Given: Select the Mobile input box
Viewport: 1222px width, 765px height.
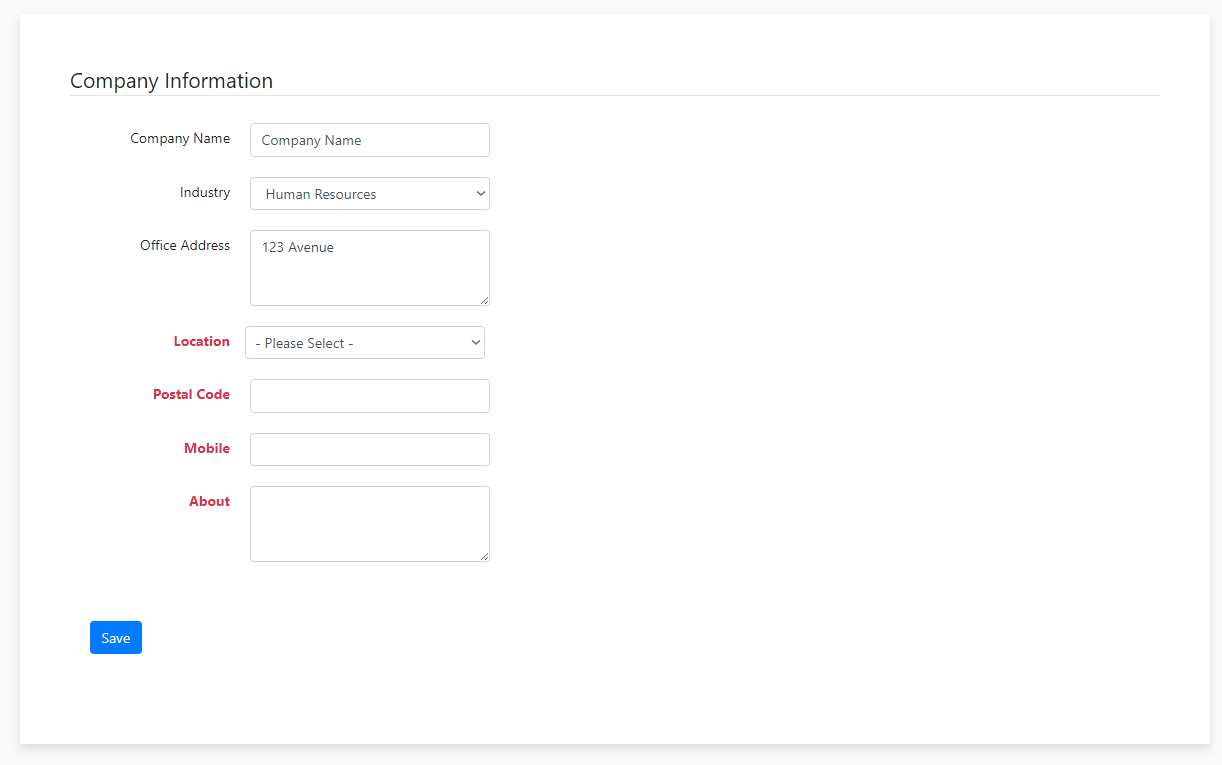Looking at the screenshot, I should pyautogui.click(x=369, y=450).
